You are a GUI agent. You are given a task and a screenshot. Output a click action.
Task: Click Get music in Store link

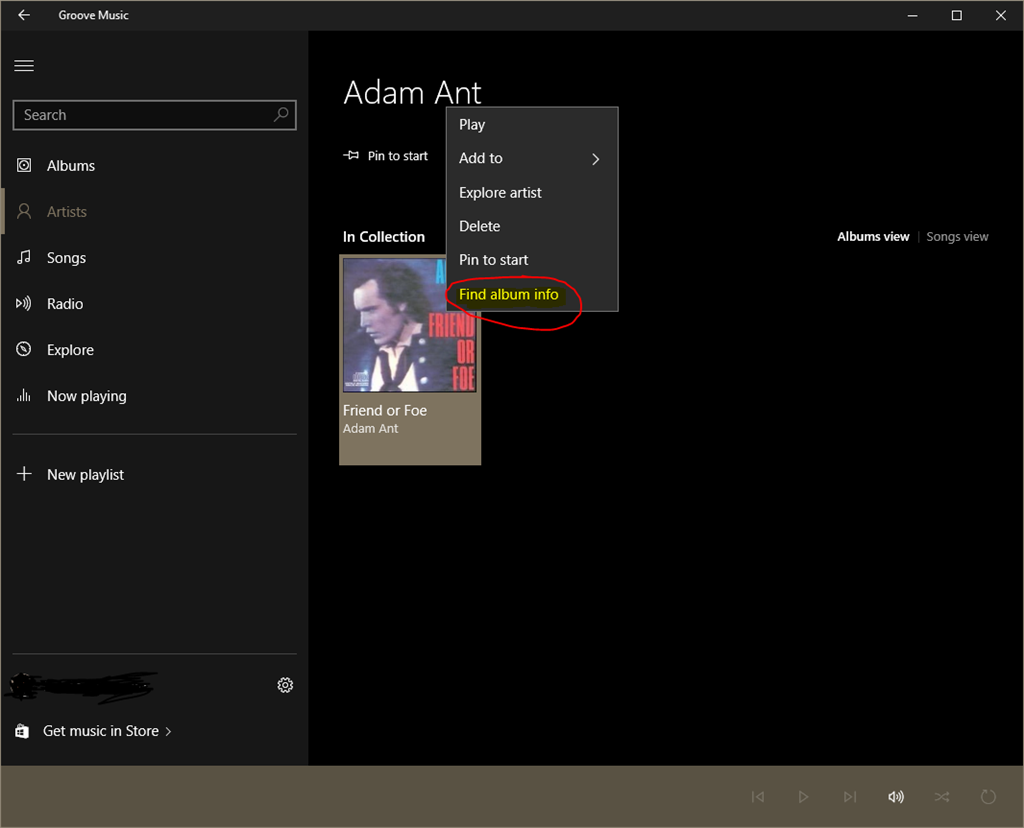pyautogui.click(x=93, y=731)
